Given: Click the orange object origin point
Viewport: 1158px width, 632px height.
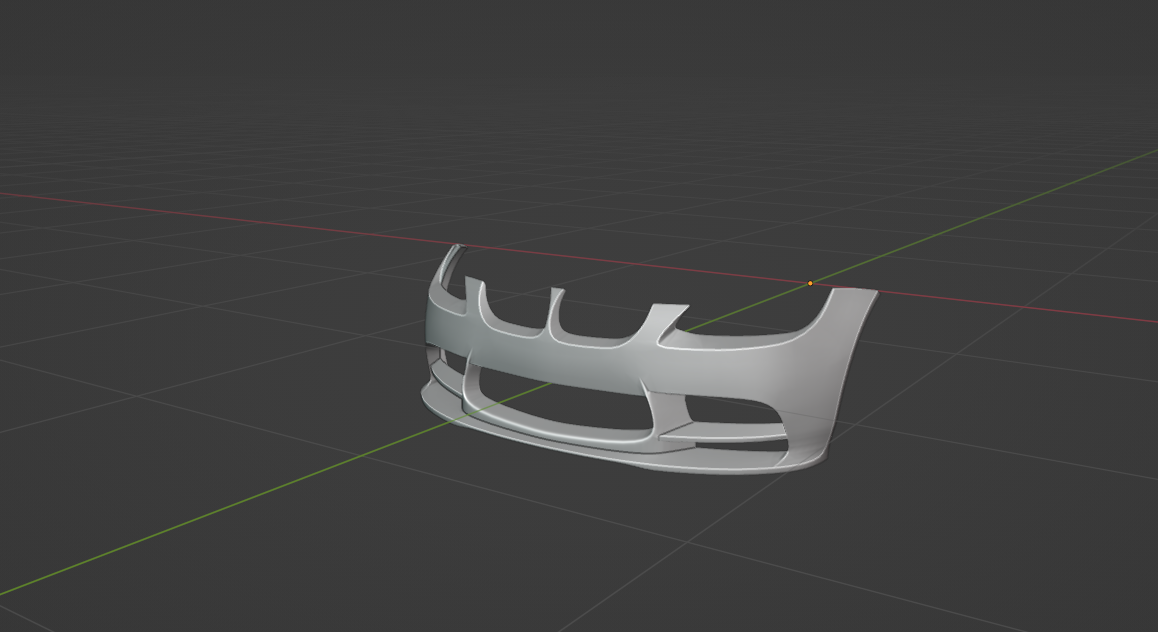Looking at the screenshot, I should point(810,284).
